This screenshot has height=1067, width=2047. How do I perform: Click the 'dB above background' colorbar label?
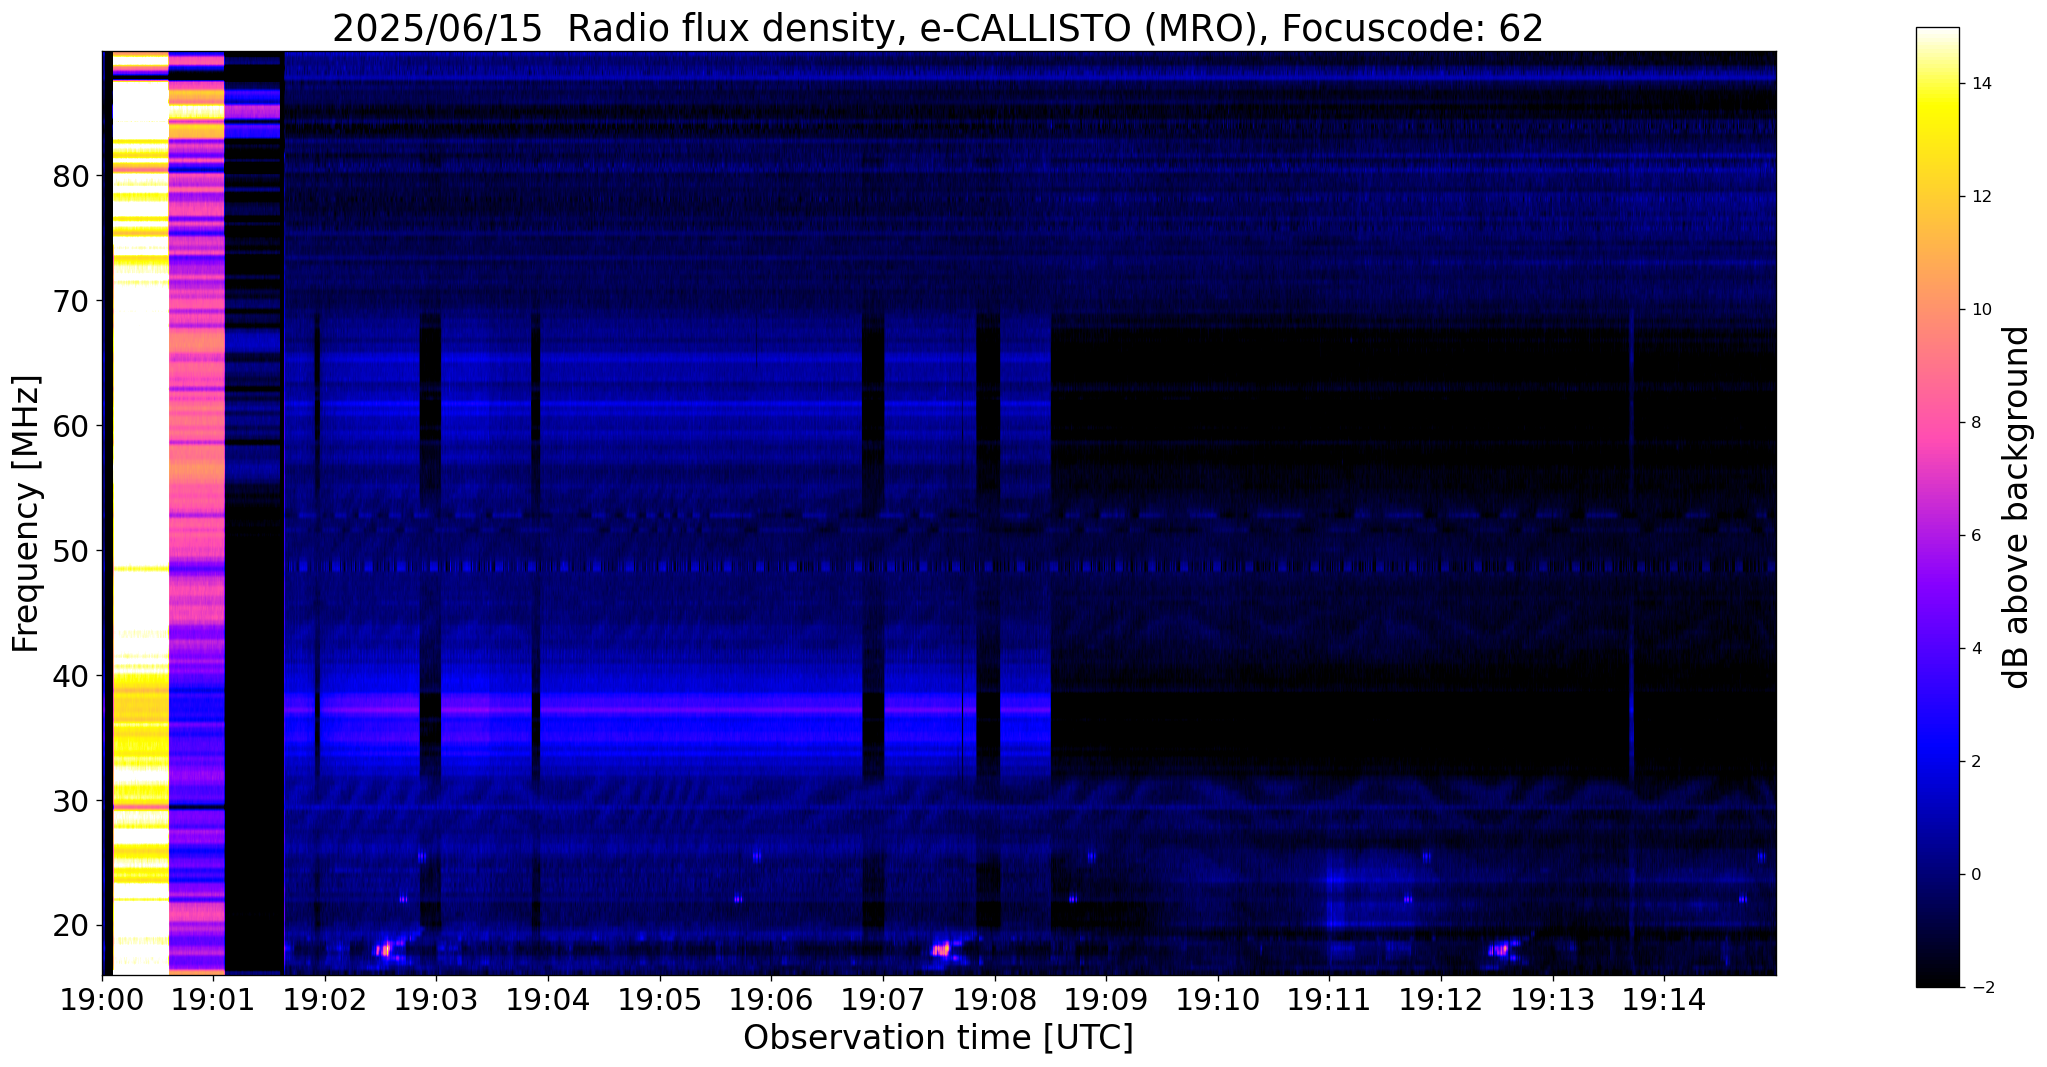click(x=2017, y=507)
